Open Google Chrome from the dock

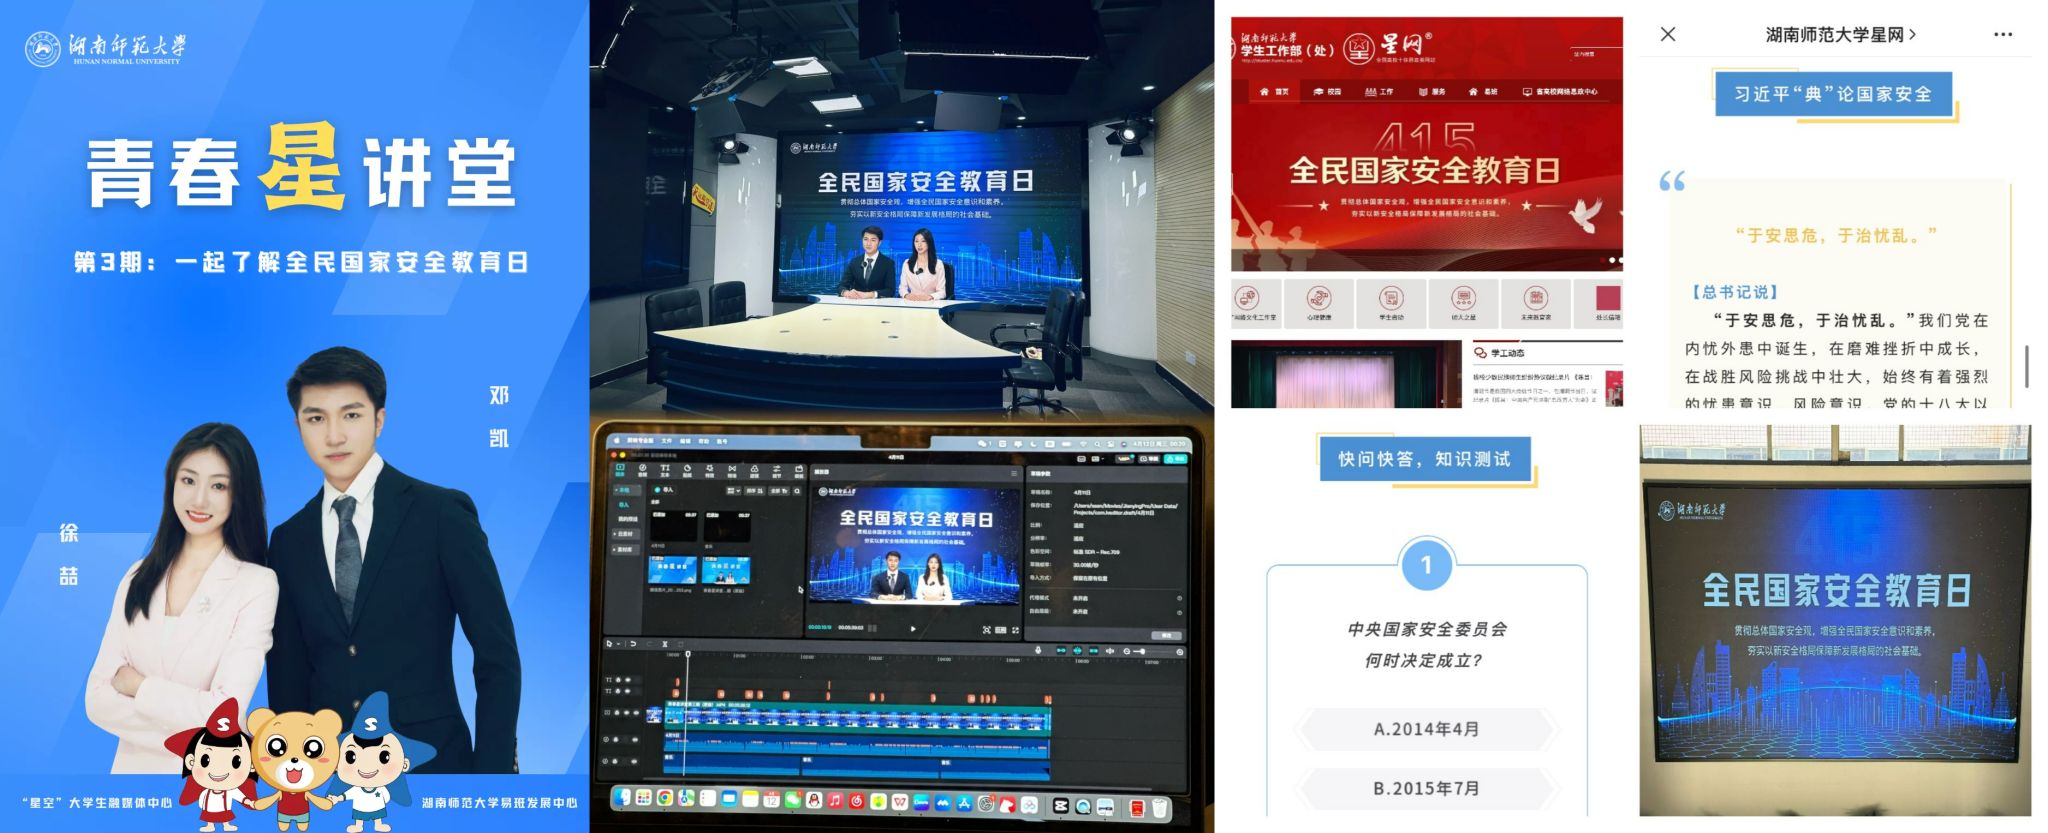tap(665, 798)
